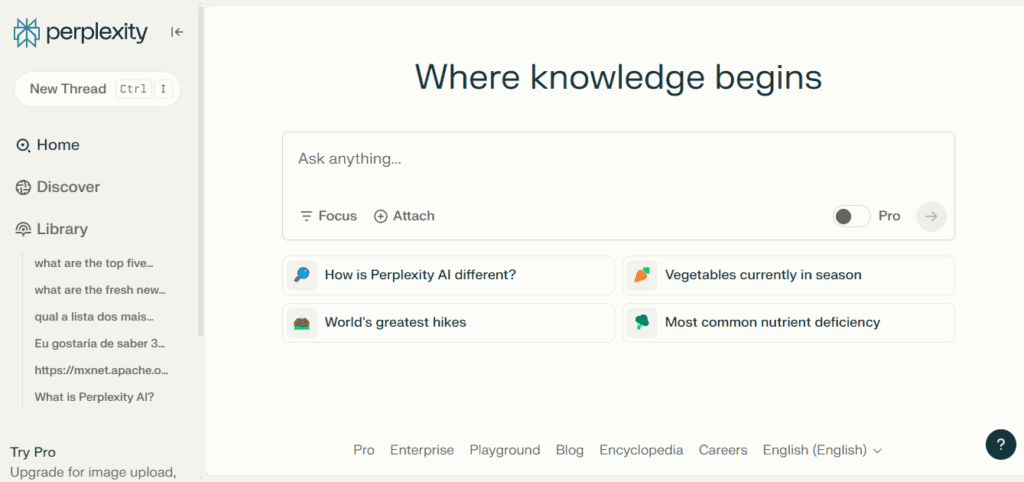Image resolution: width=1024 pixels, height=482 pixels.
Task: Open Discover via globe icon
Action: [x=23, y=187]
